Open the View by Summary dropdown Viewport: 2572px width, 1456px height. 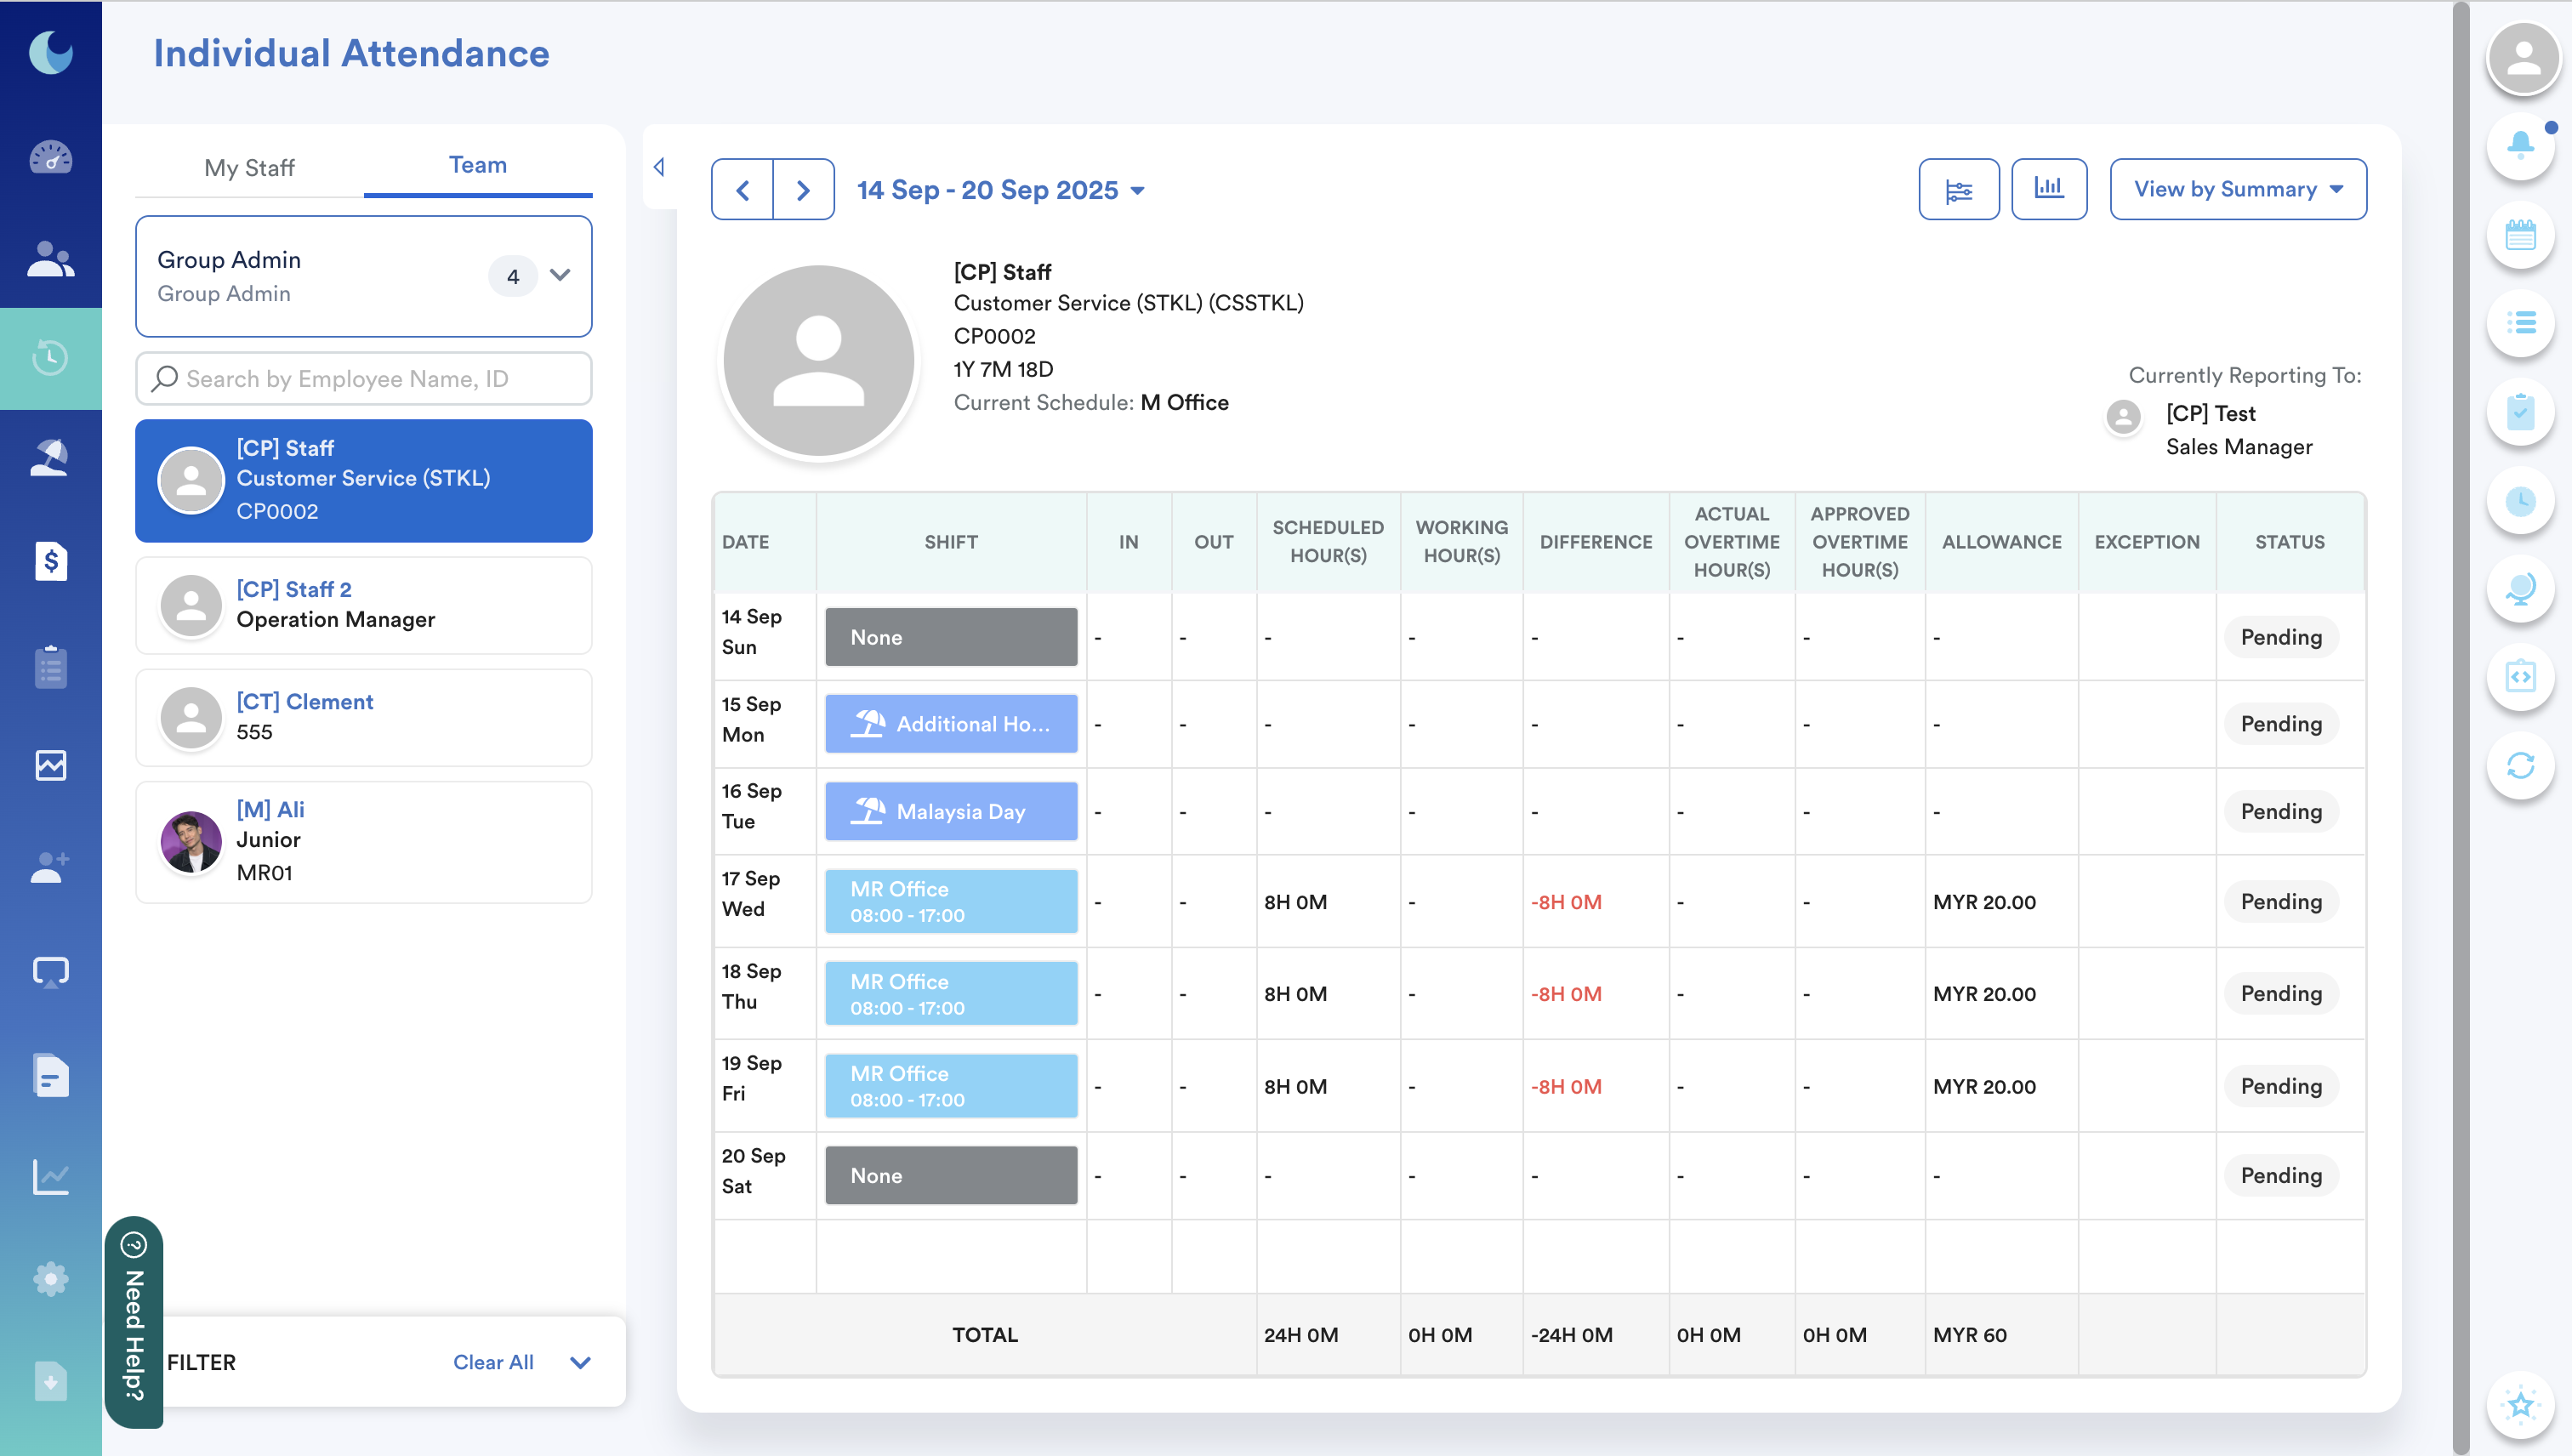pyautogui.click(x=2237, y=189)
